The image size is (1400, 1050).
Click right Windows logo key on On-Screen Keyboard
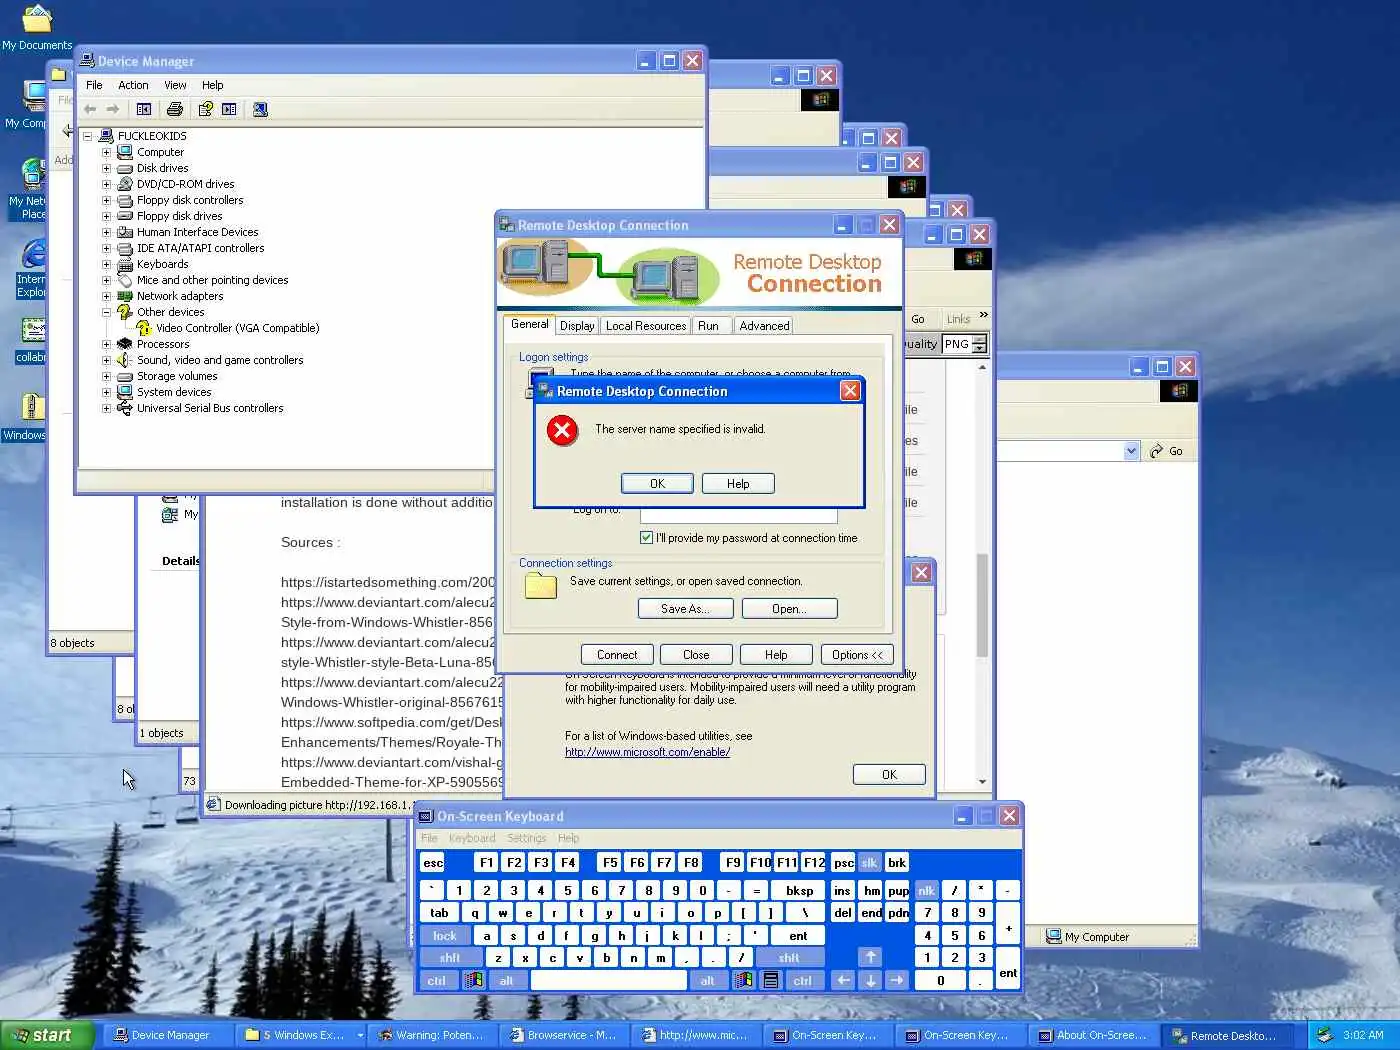tap(743, 981)
